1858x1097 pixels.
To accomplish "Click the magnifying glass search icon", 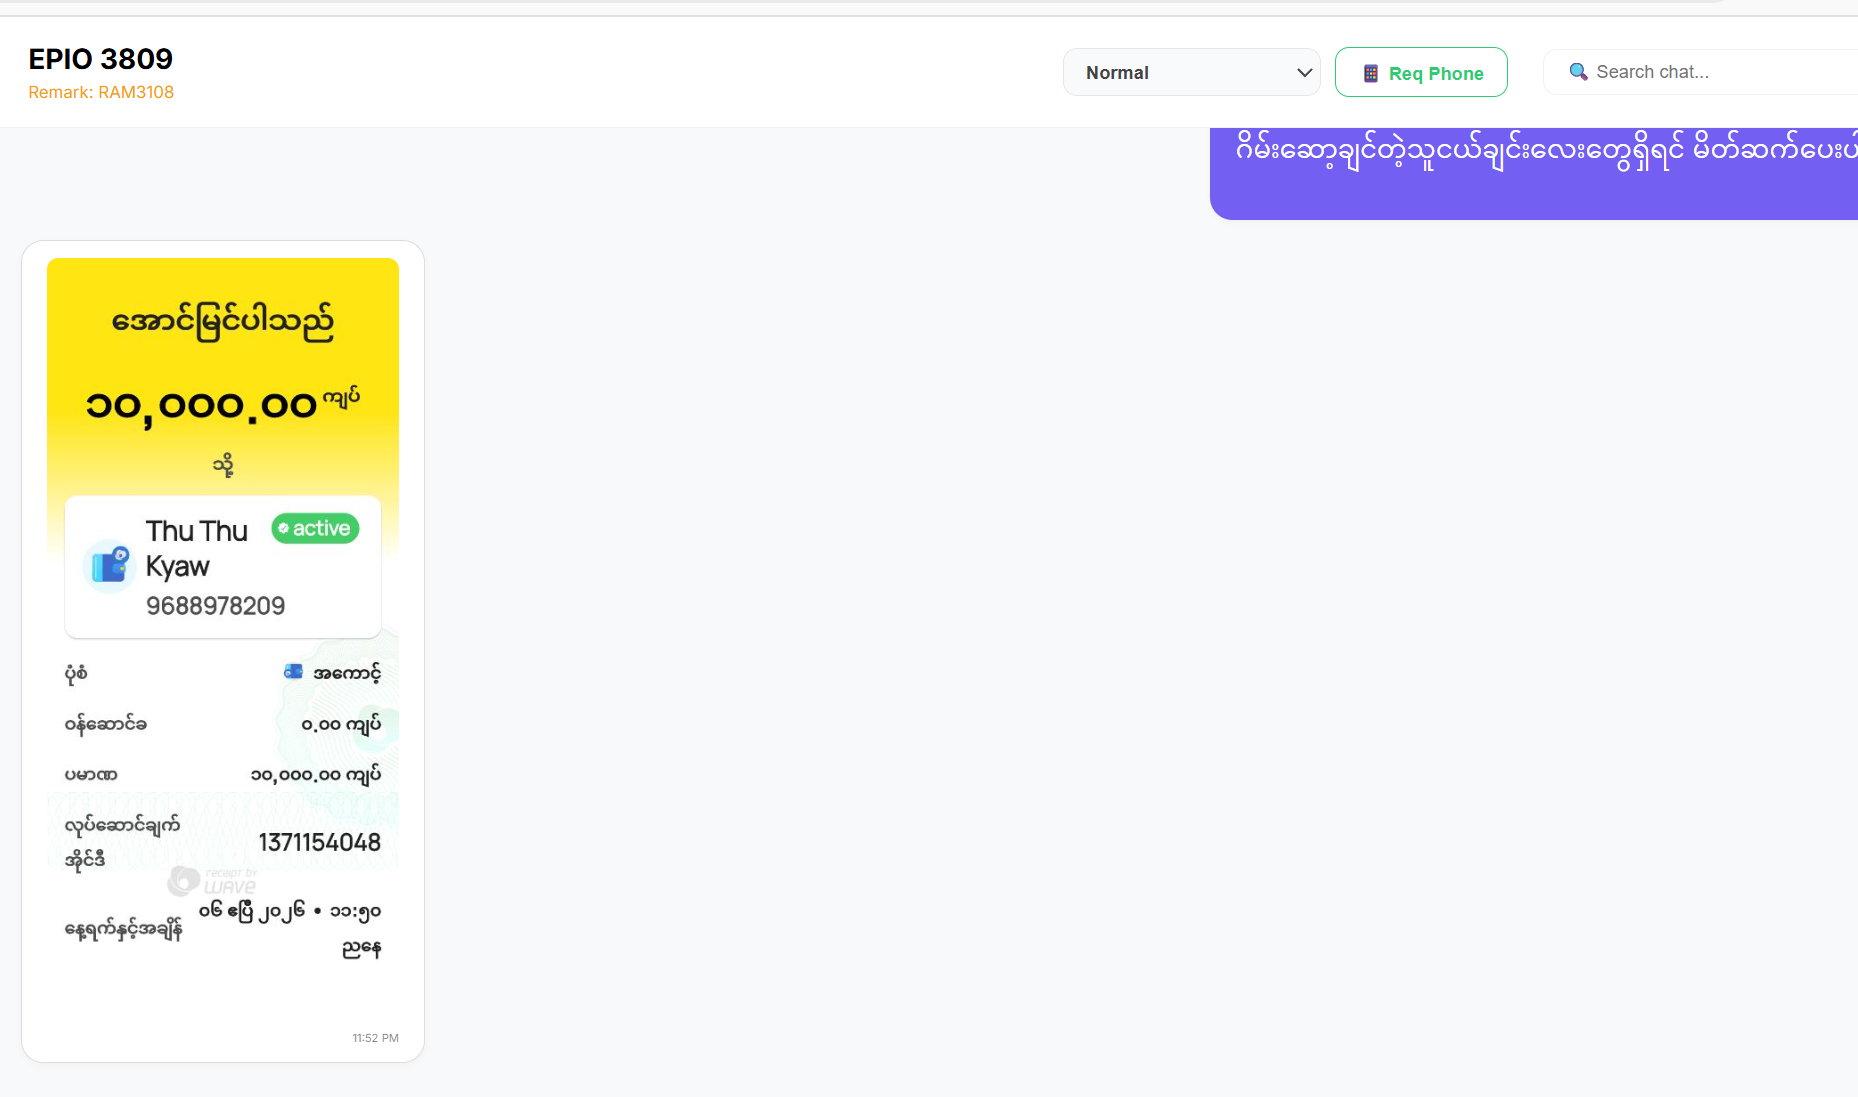I will click(x=1578, y=72).
